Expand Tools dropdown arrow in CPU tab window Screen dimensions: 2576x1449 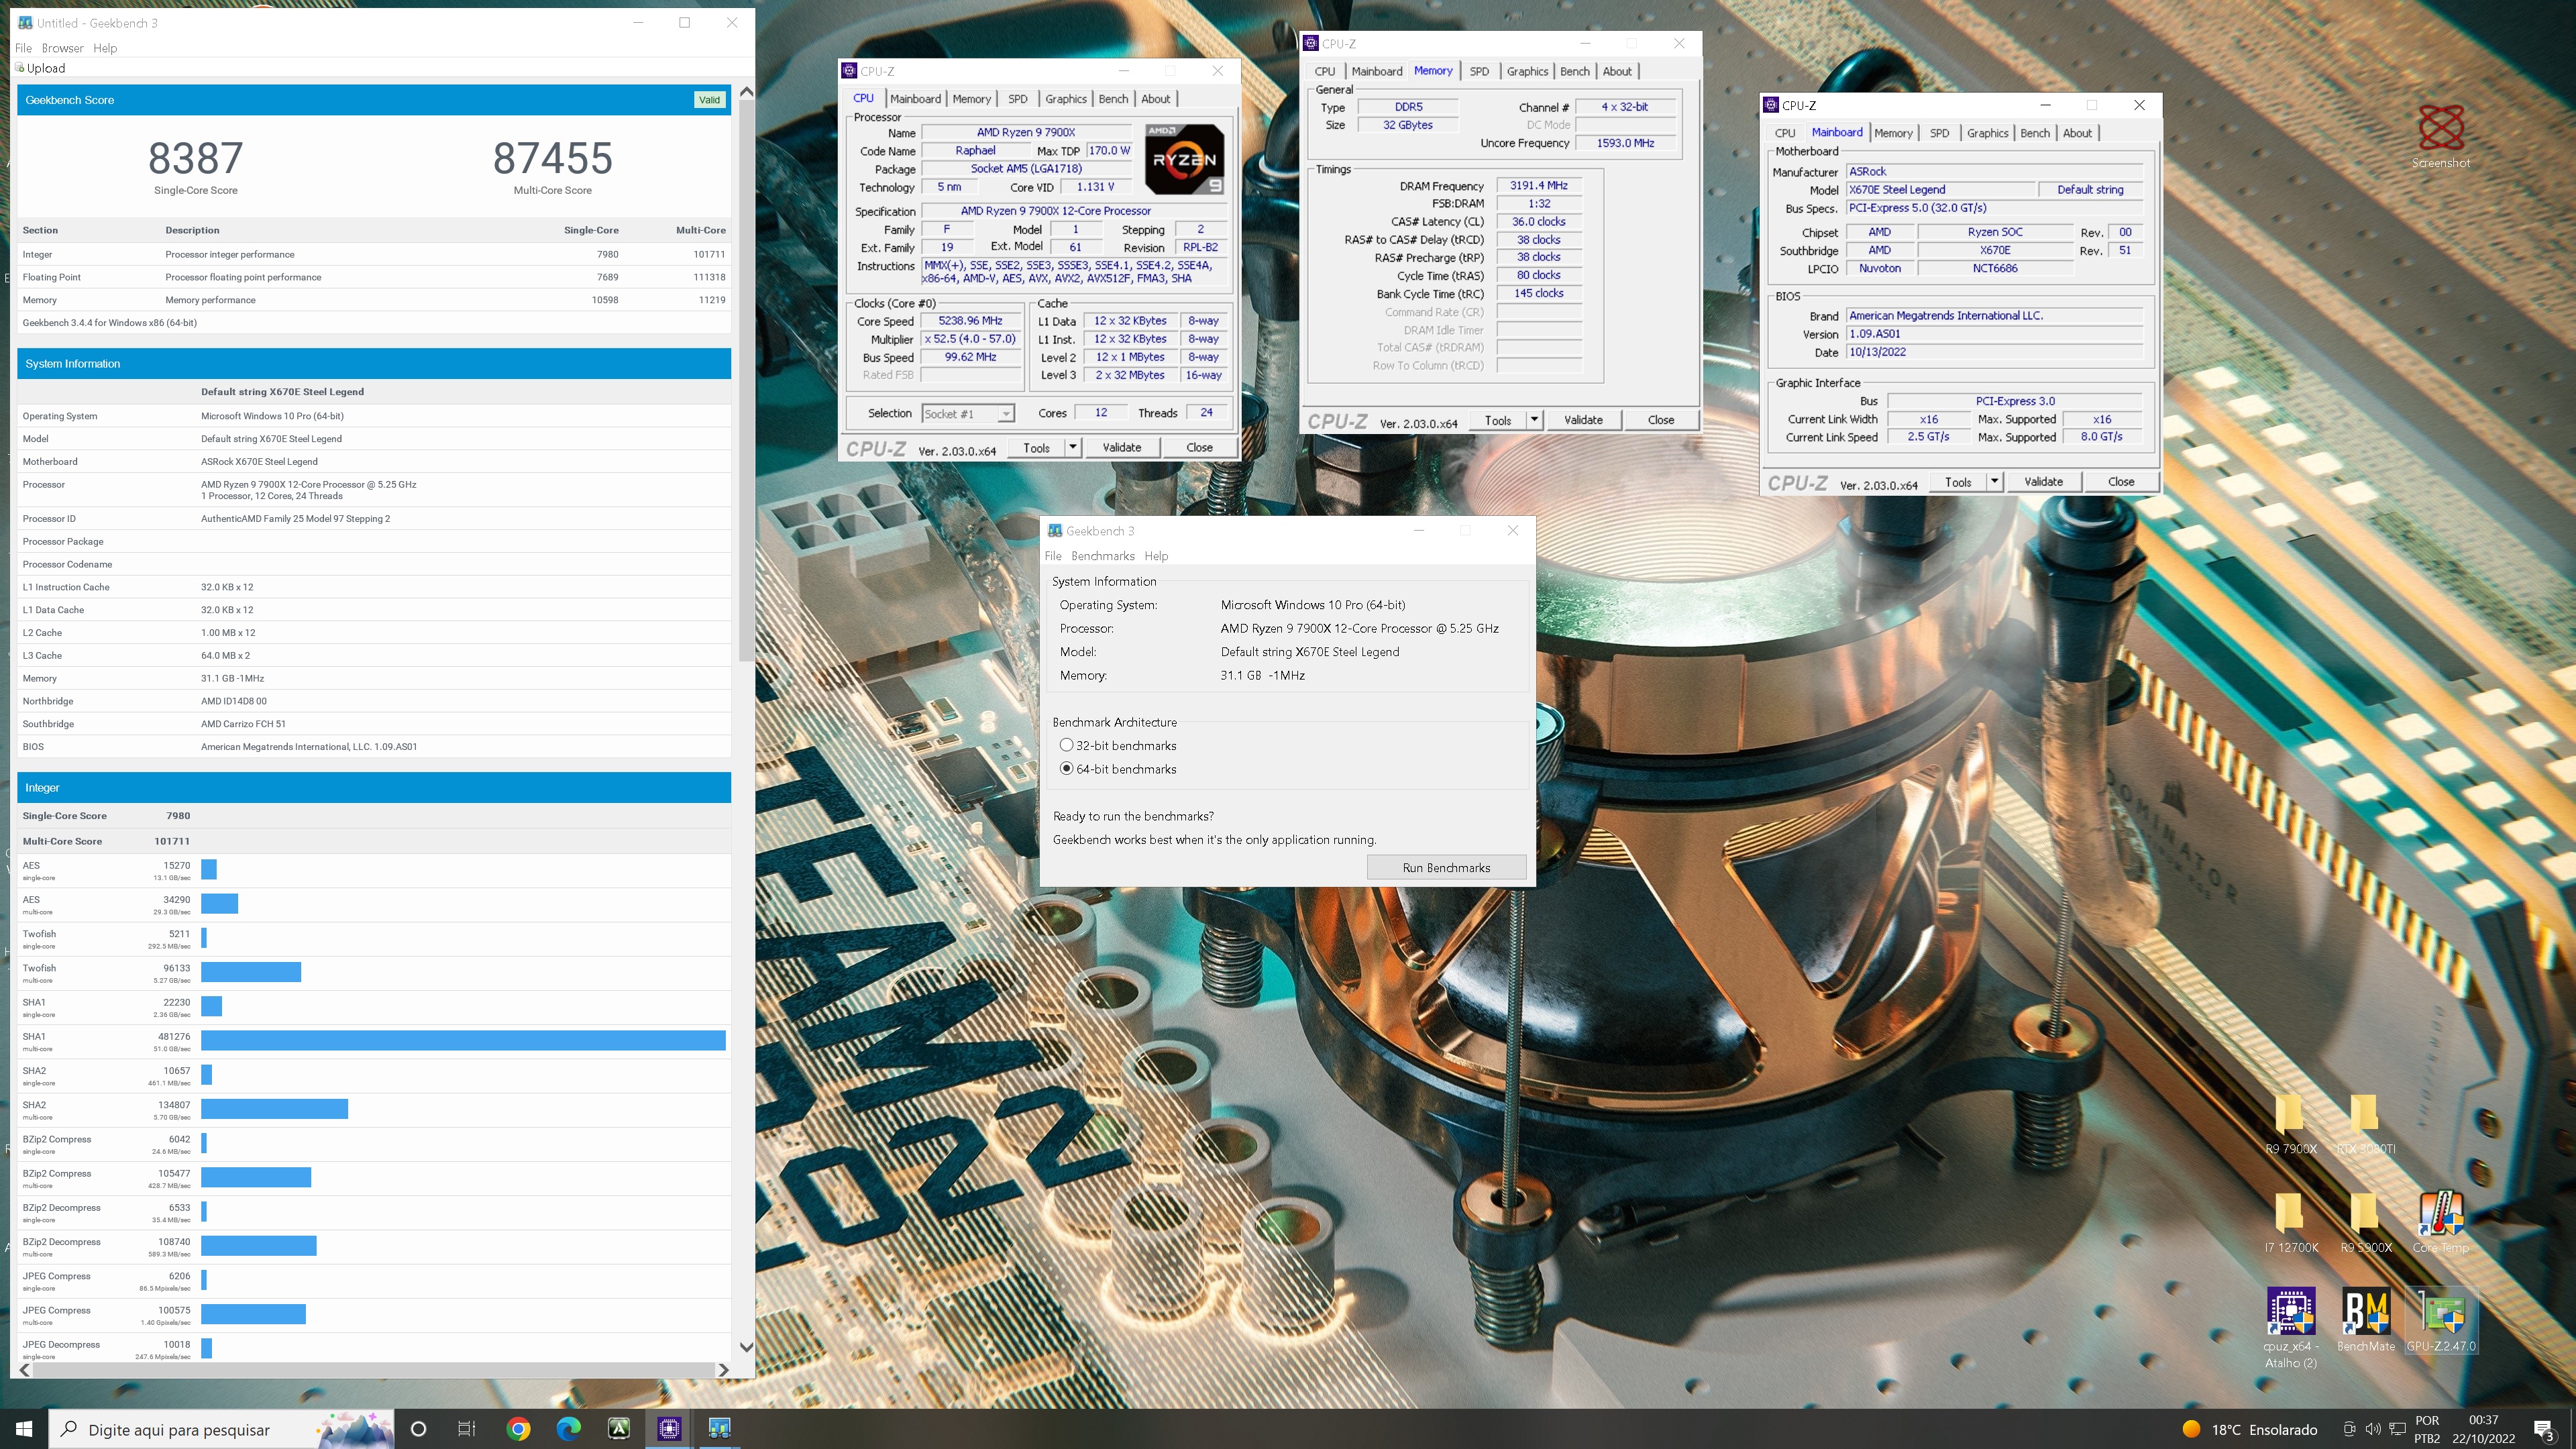coord(1072,447)
